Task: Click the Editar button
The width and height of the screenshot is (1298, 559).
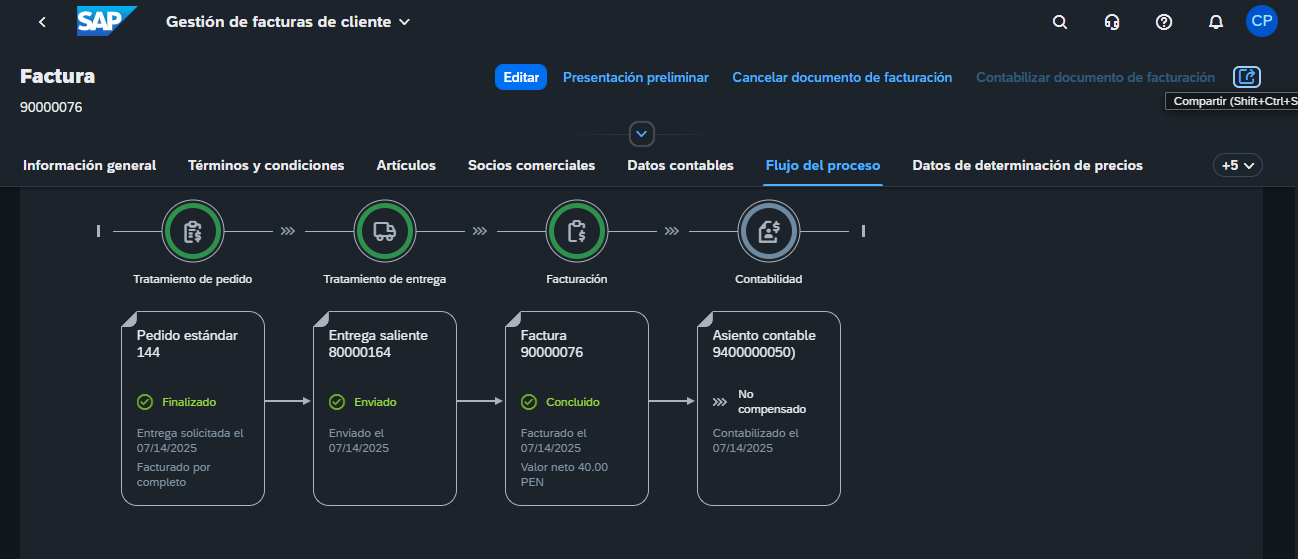Action: (521, 77)
